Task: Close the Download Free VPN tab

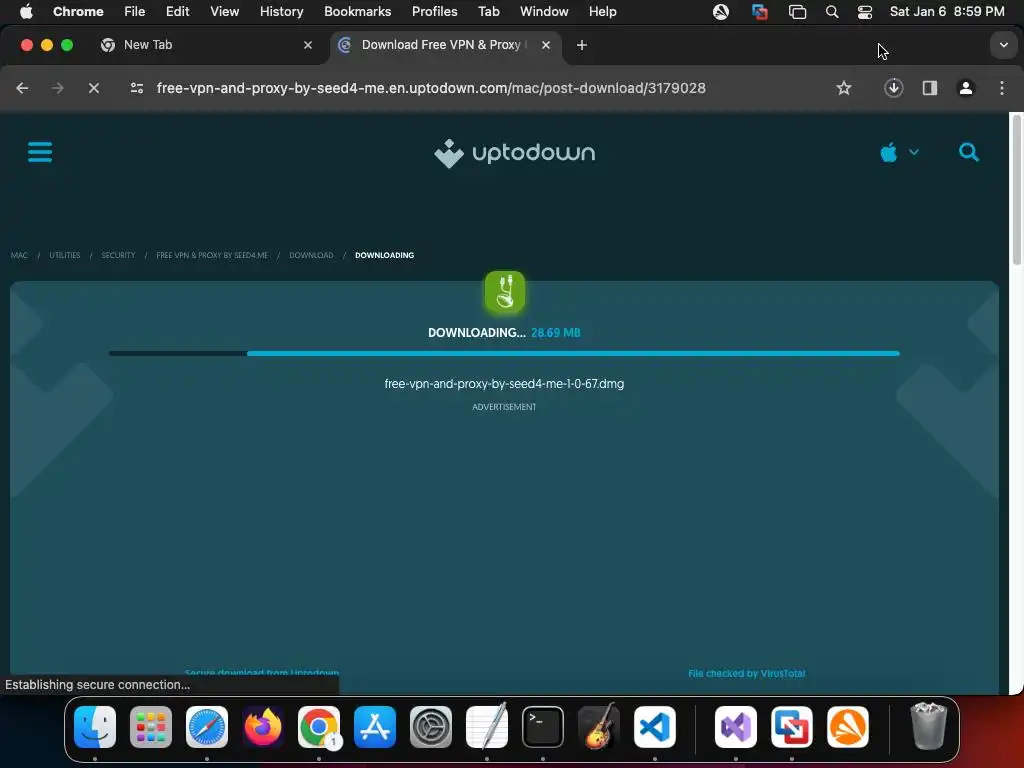Action: click(x=546, y=45)
